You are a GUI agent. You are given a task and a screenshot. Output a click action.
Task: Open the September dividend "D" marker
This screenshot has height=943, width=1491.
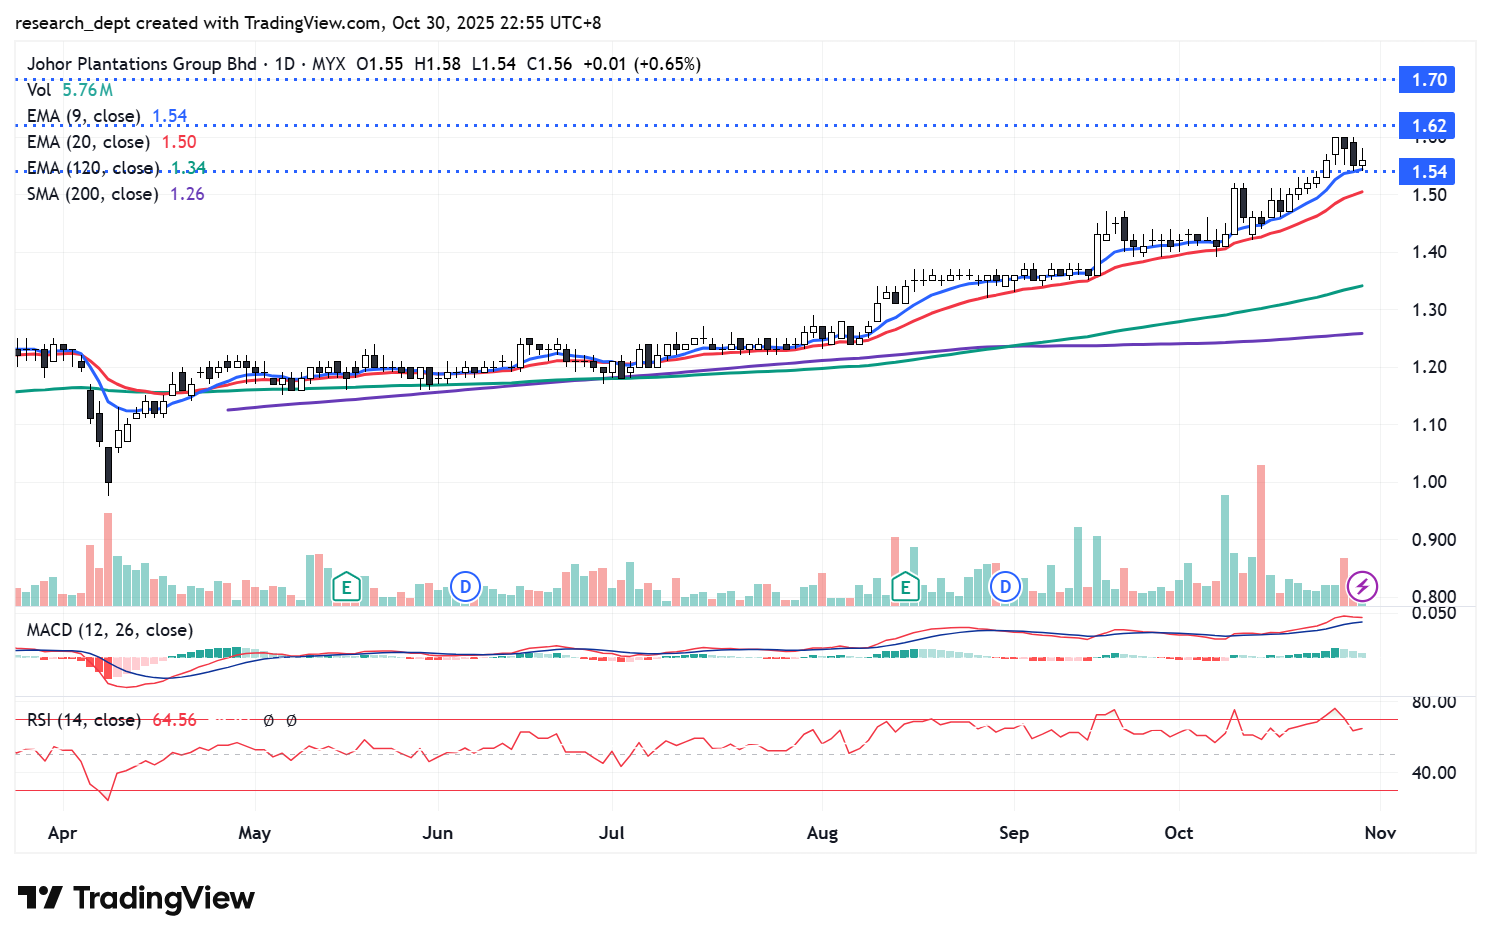1005,587
